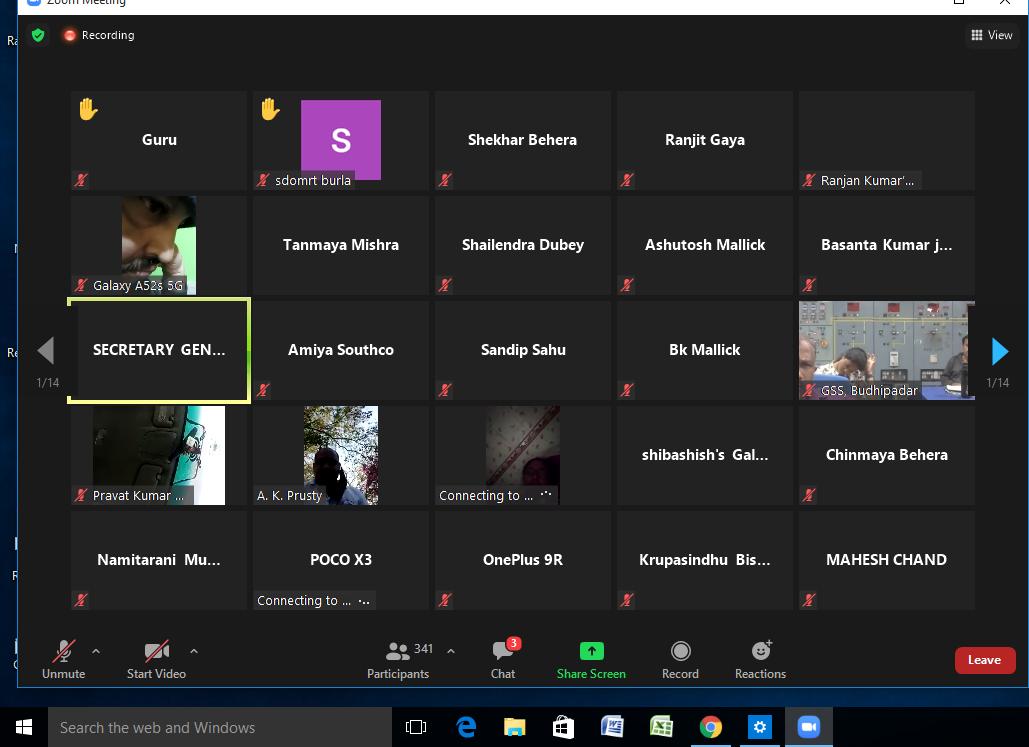Screen dimensions: 1029x747
Task: Click muted mic icon on Shekhar Behera tile
Action: click(446, 180)
